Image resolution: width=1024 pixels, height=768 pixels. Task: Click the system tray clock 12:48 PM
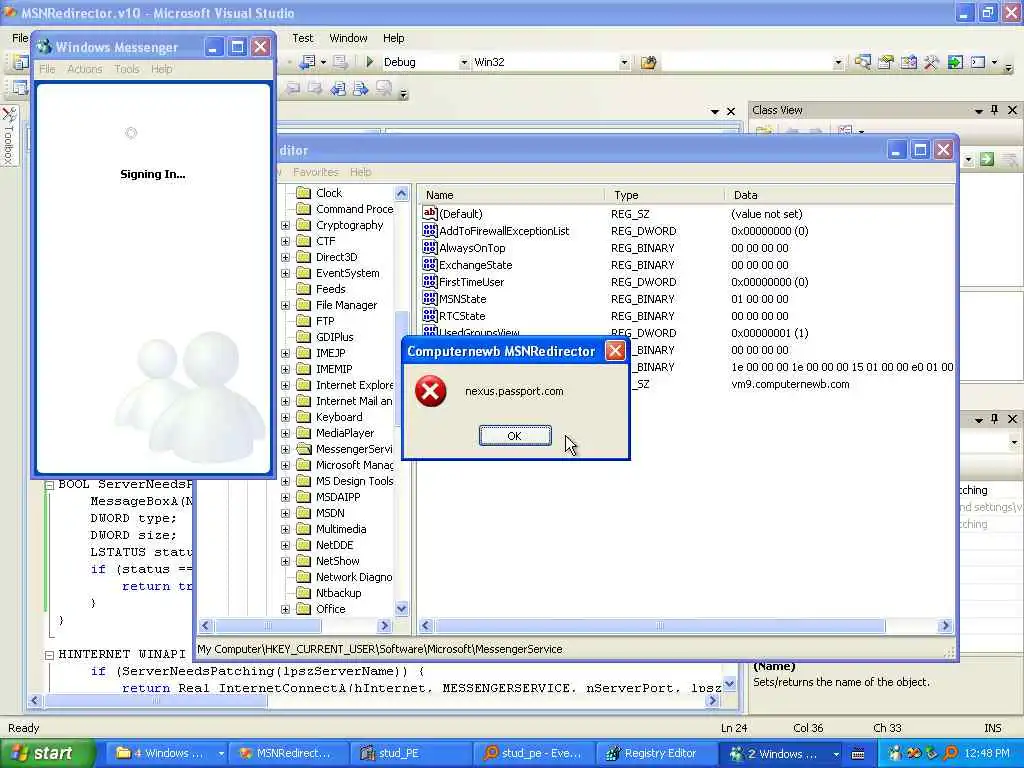[987, 753]
